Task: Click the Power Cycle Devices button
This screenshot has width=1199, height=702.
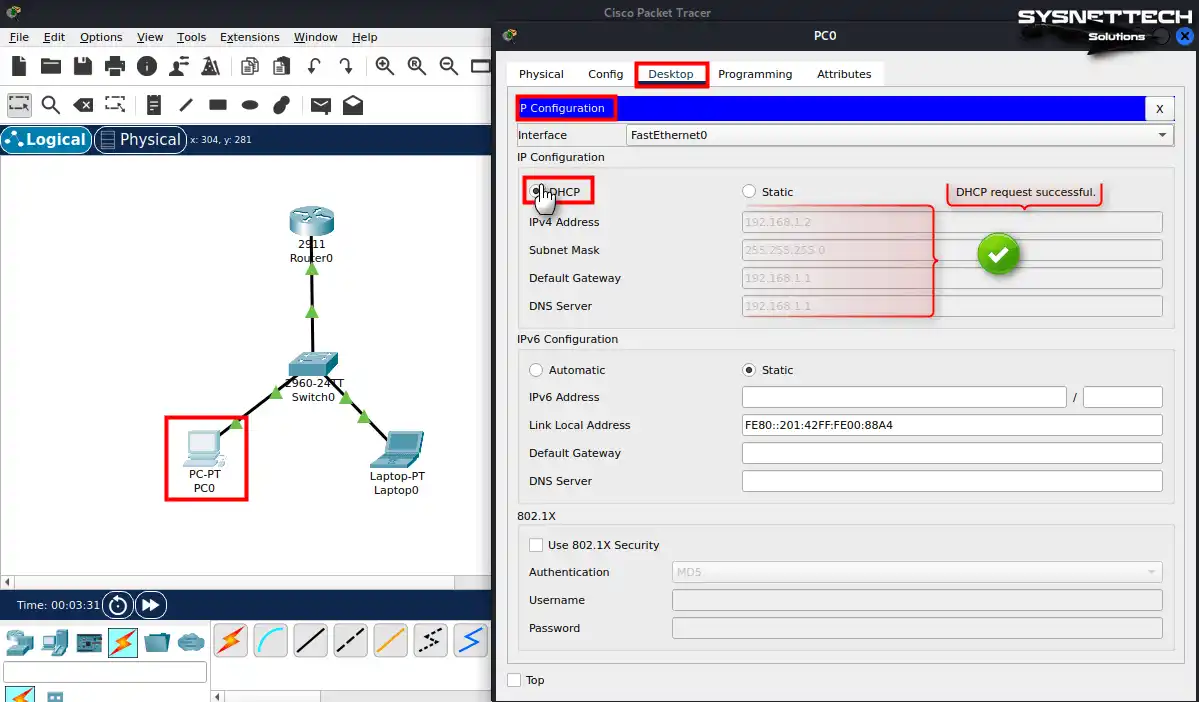Action: [118, 605]
